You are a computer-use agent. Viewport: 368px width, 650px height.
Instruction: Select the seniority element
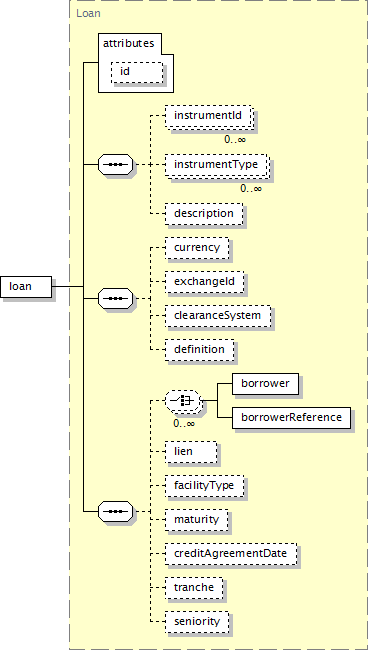[197, 622]
